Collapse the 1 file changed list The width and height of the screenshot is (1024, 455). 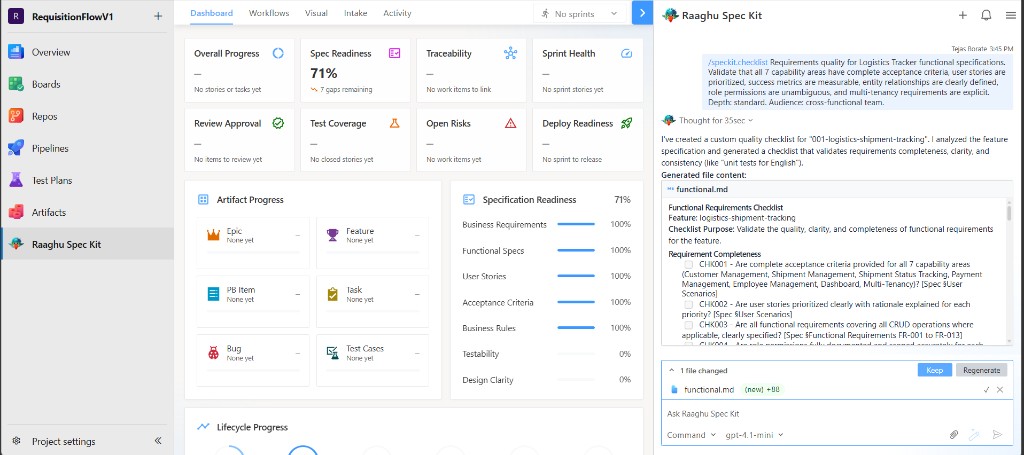[x=671, y=370]
